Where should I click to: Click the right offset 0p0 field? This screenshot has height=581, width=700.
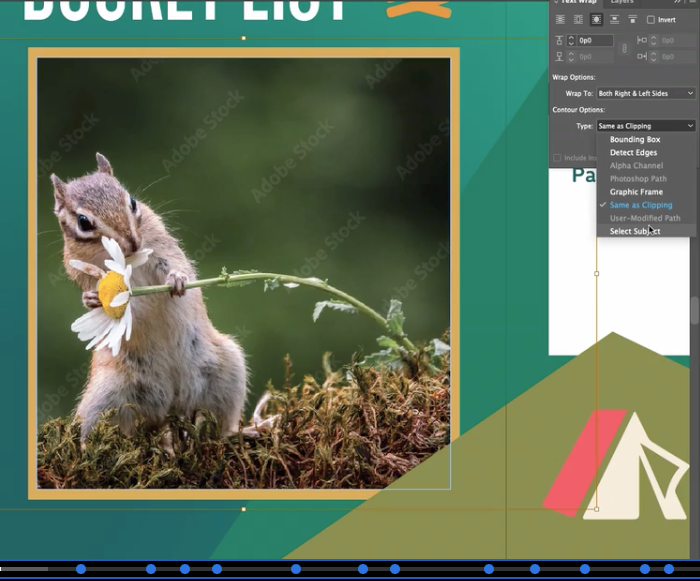[x=677, y=57]
